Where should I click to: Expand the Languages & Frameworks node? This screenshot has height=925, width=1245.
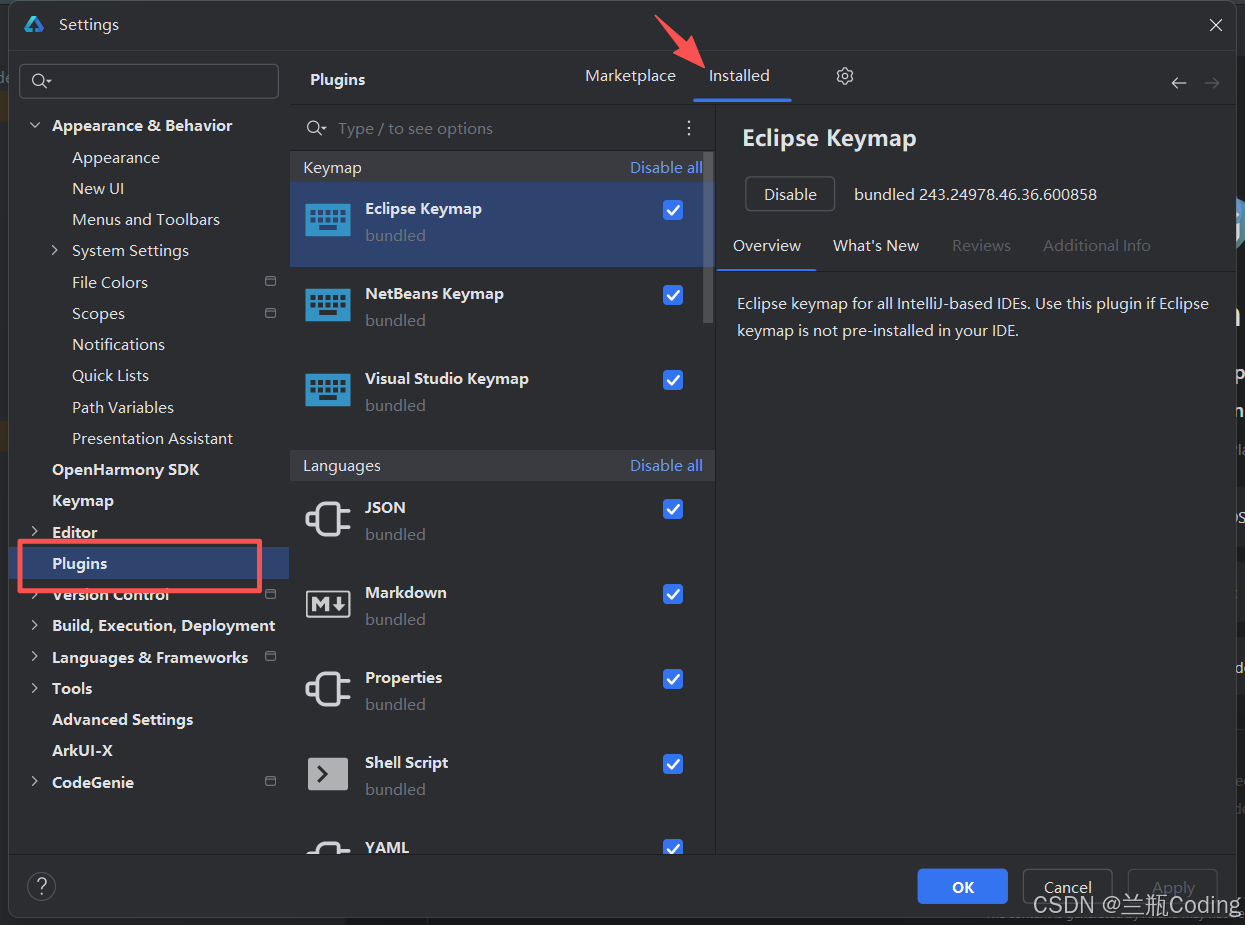(35, 657)
